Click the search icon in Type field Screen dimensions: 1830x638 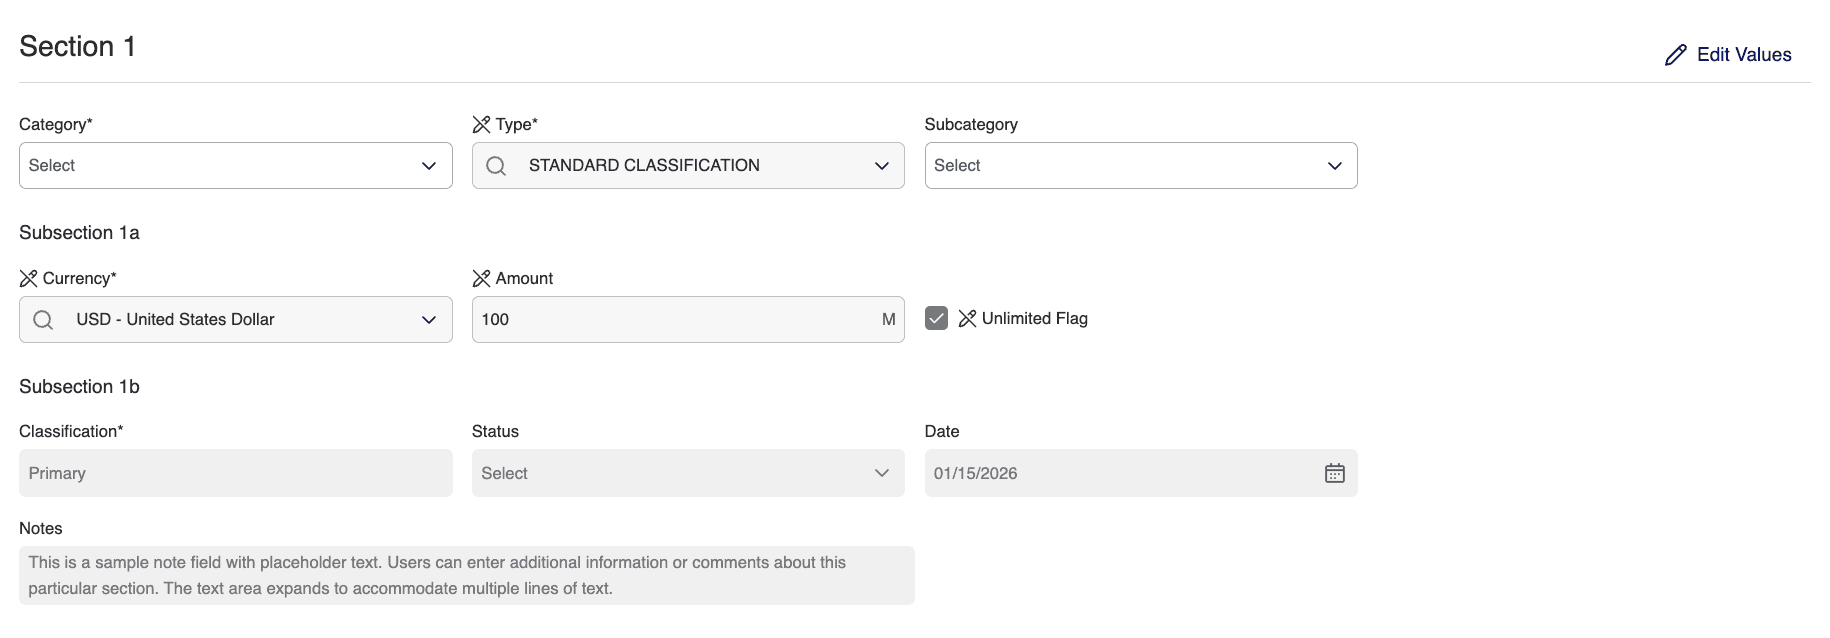pyautogui.click(x=496, y=166)
